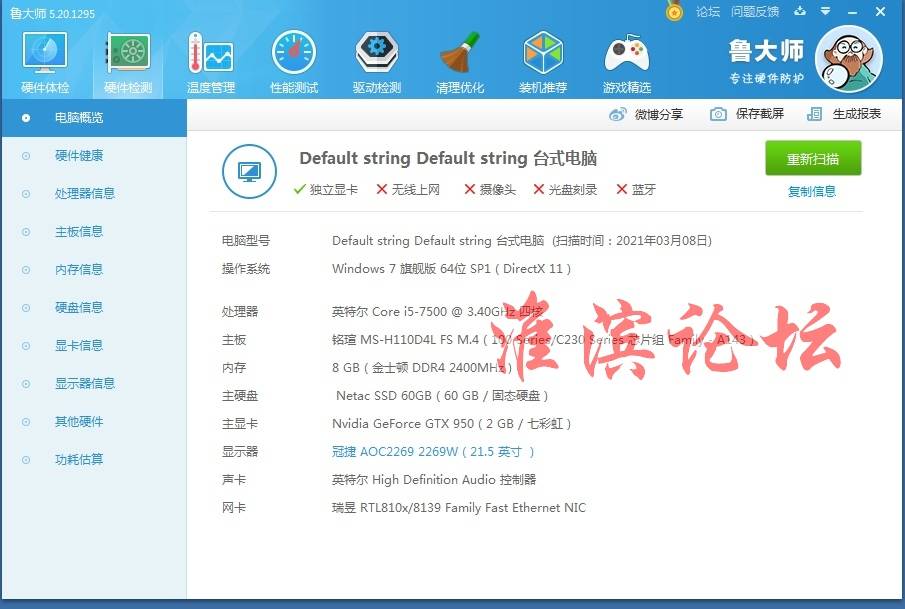Launch the 性能测试 performance test

(294, 62)
